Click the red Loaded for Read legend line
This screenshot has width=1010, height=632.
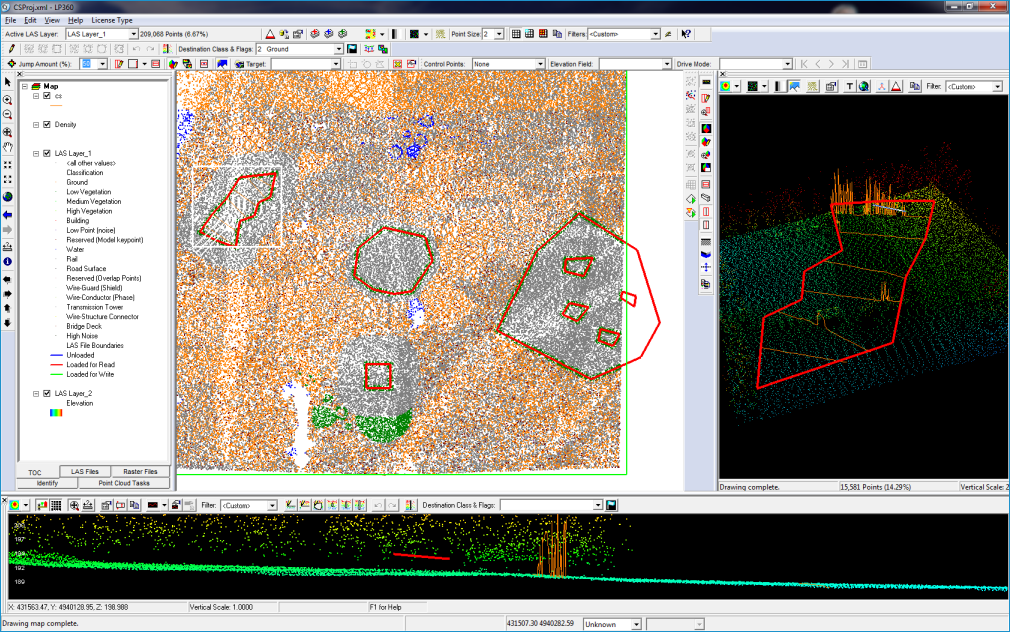click(56, 365)
